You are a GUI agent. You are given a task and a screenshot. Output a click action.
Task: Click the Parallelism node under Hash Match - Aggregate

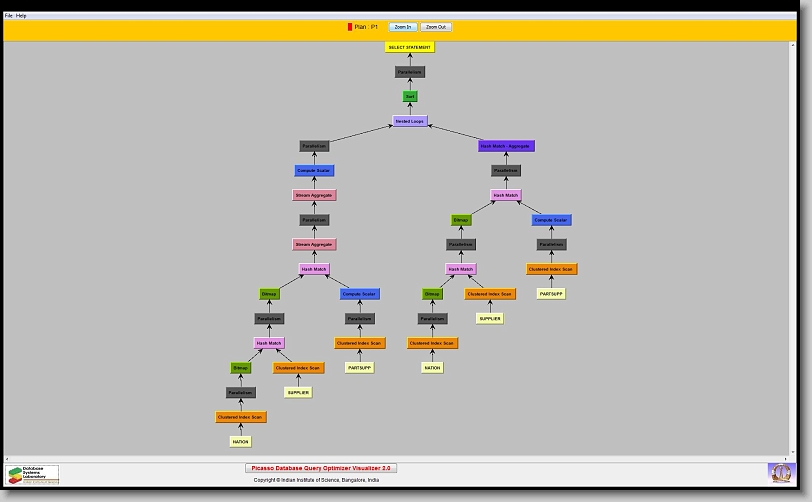(x=506, y=171)
